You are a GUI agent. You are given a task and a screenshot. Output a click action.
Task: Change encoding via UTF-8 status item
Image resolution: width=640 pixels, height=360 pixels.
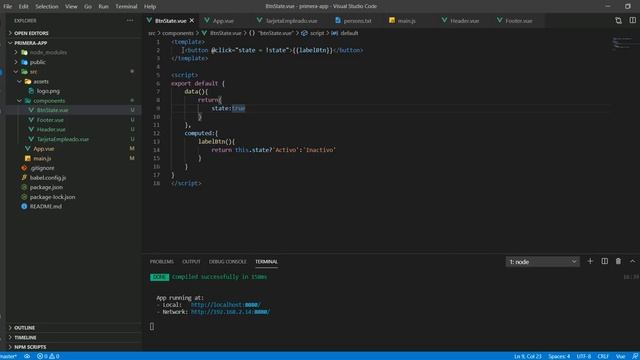(x=584, y=356)
